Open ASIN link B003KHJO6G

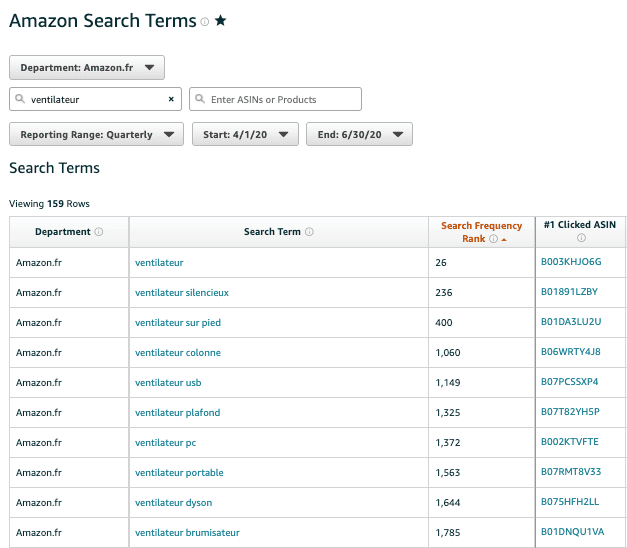pos(571,263)
